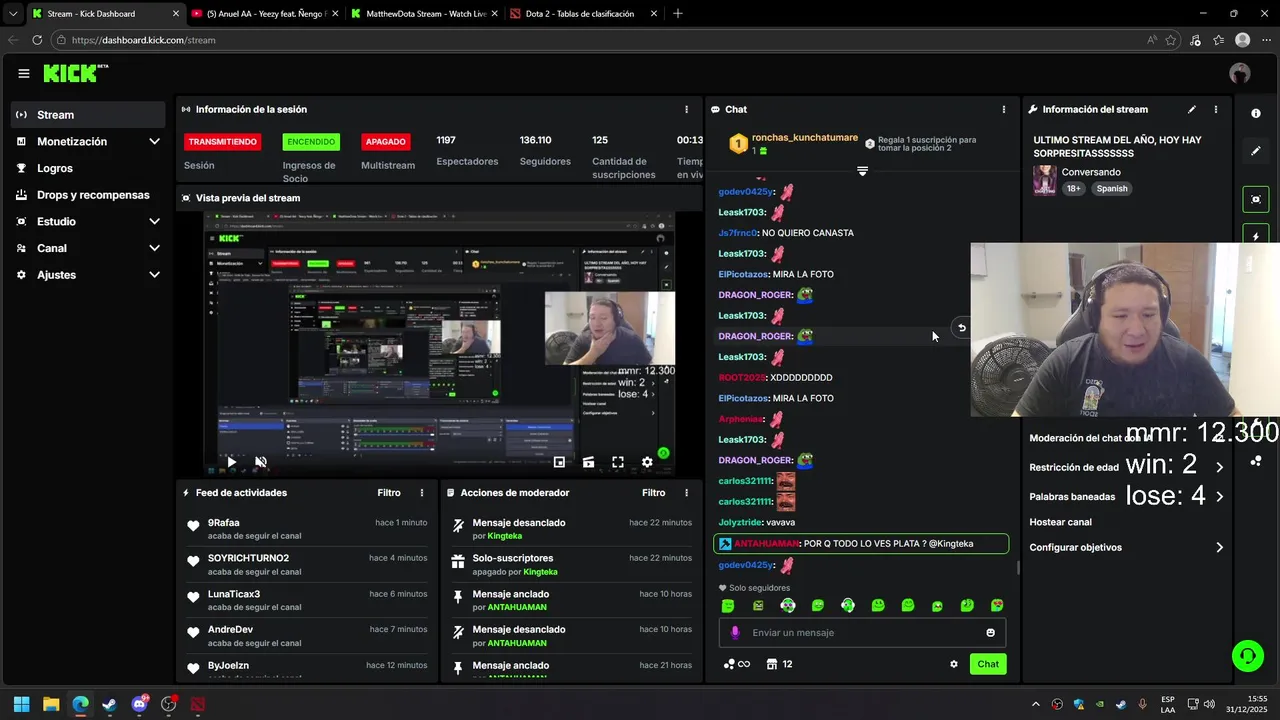Select the first green emote in quick row
This screenshot has height=720, width=1280.
[x=728, y=606]
